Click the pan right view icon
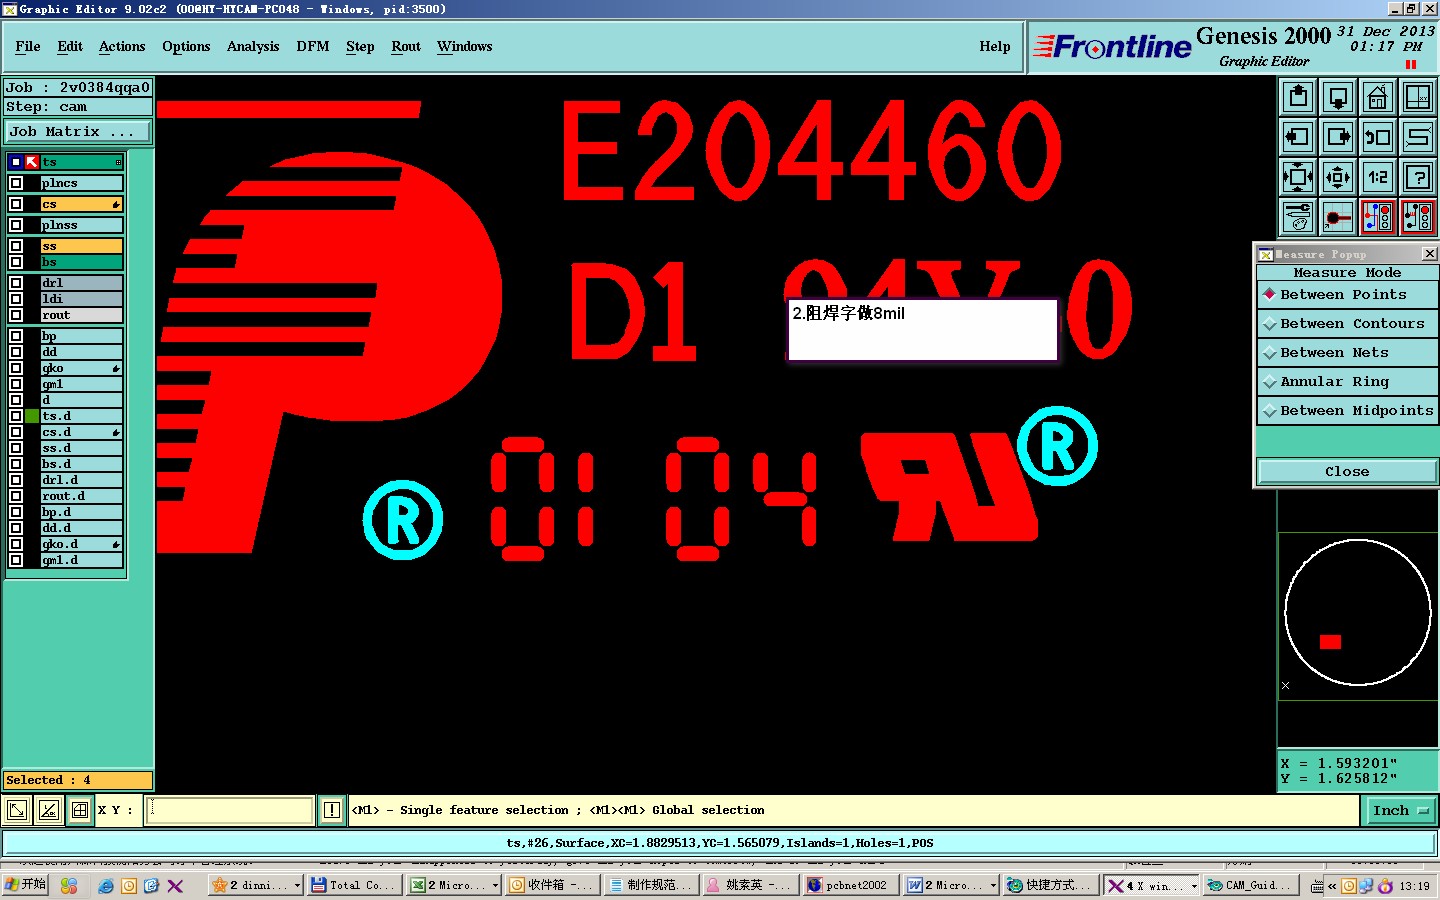Image resolution: width=1440 pixels, height=900 pixels. tap(1338, 137)
